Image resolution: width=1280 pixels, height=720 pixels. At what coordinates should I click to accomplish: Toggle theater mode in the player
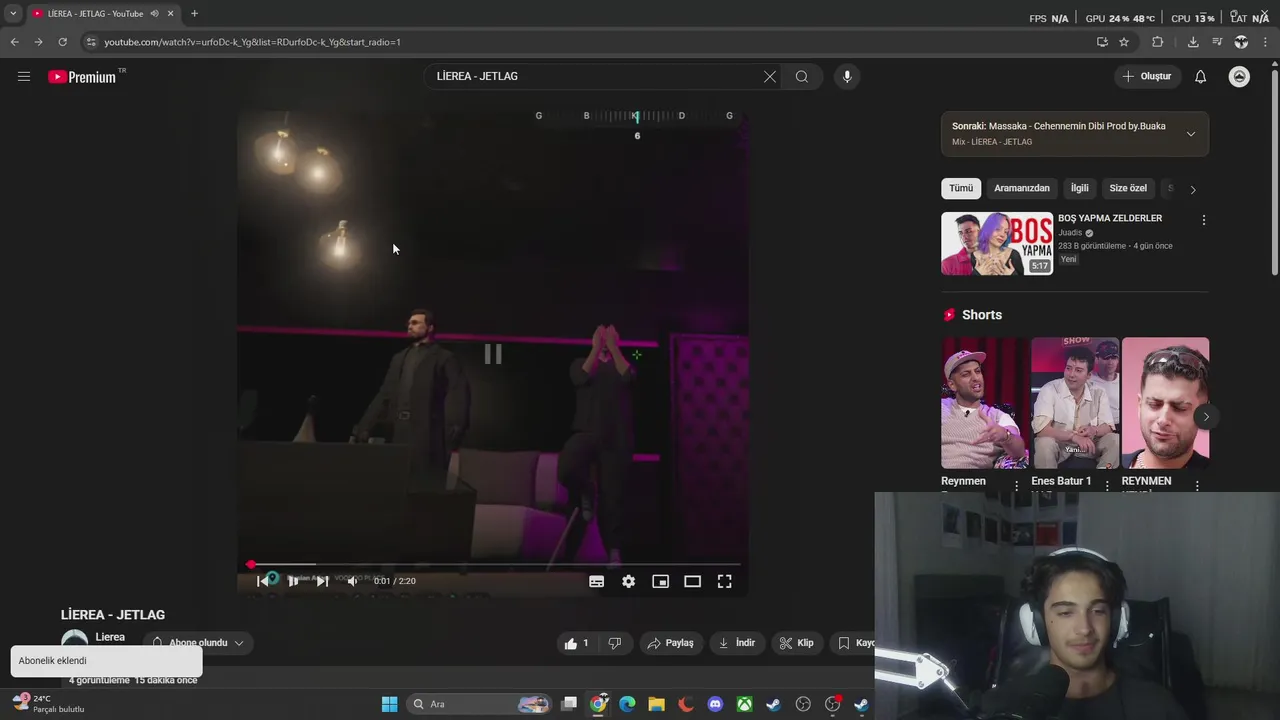(x=693, y=581)
